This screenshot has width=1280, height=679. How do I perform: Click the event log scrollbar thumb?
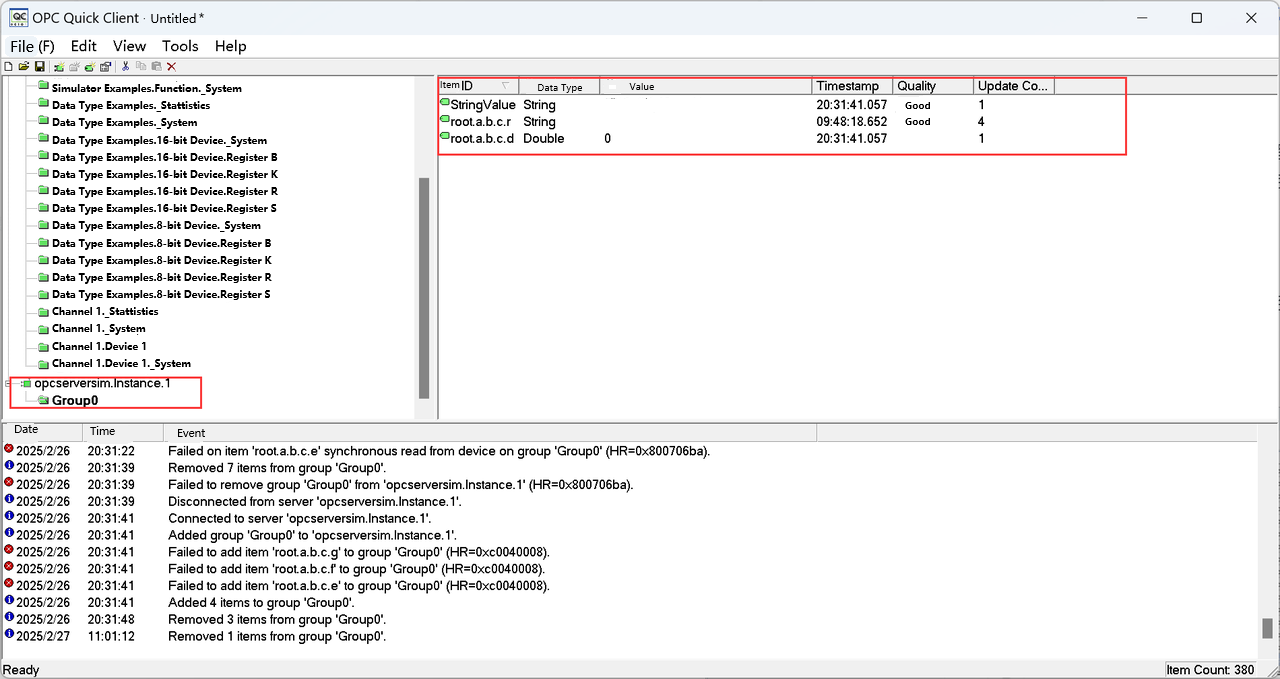pos(1267,628)
